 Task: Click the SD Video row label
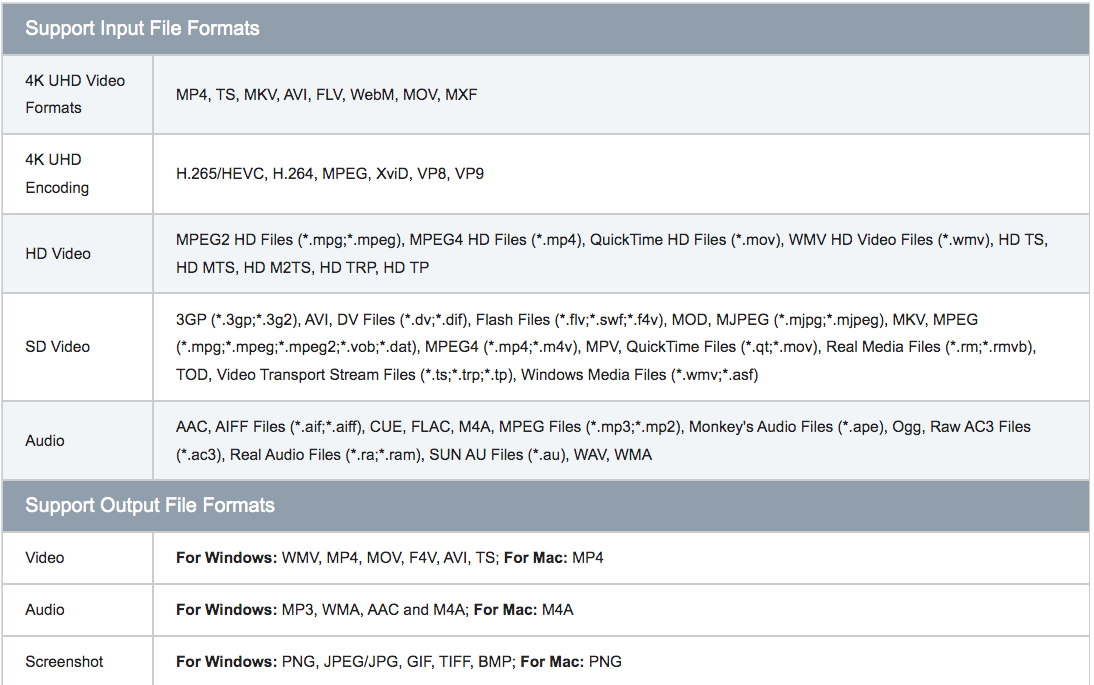point(58,347)
